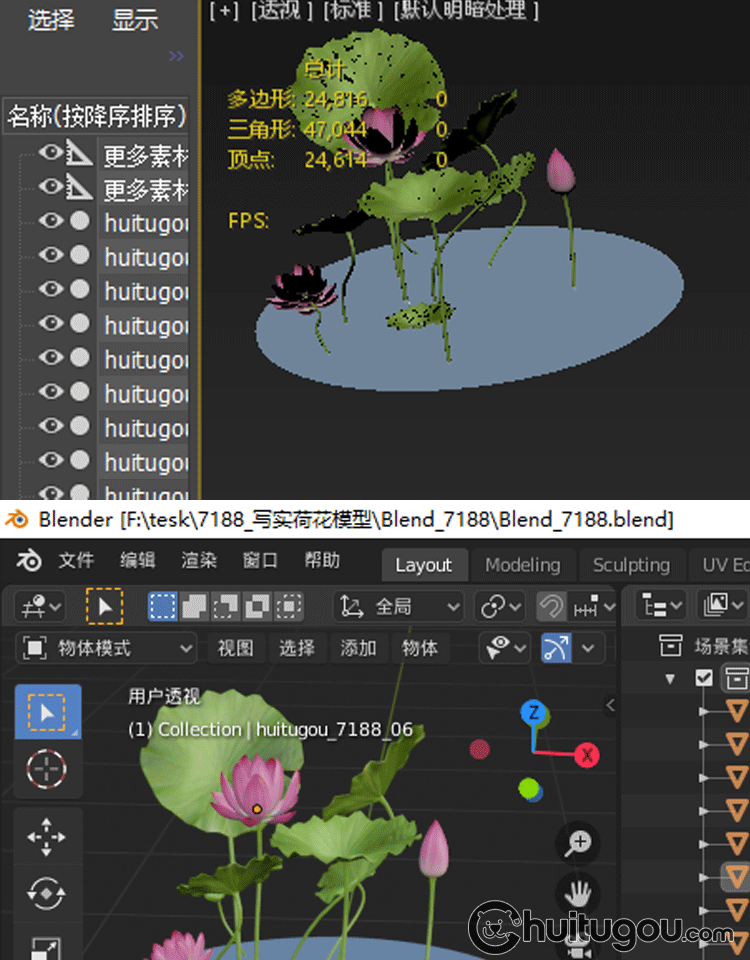Image resolution: width=750 pixels, height=960 pixels.
Task: Expand the >> chevron in scene explorer
Action: click(x=176, y=56)
